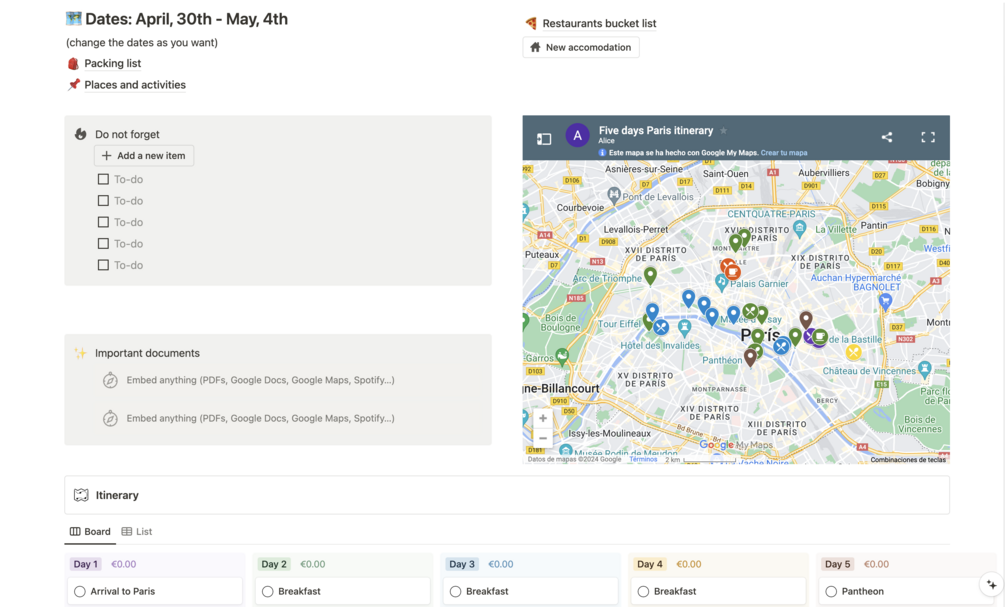Toggle the map sidebar panel icon
1005x607 pixels.
544,139
